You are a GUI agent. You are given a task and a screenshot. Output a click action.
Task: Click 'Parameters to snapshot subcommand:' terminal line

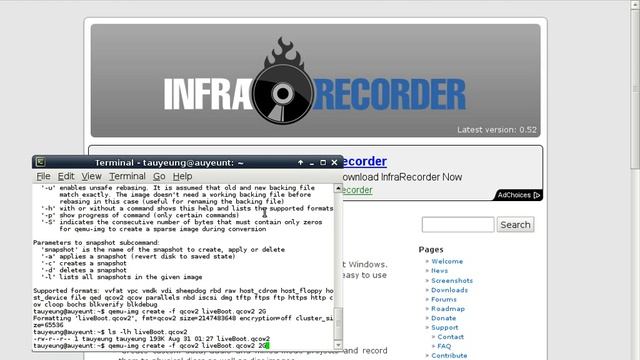96,242
